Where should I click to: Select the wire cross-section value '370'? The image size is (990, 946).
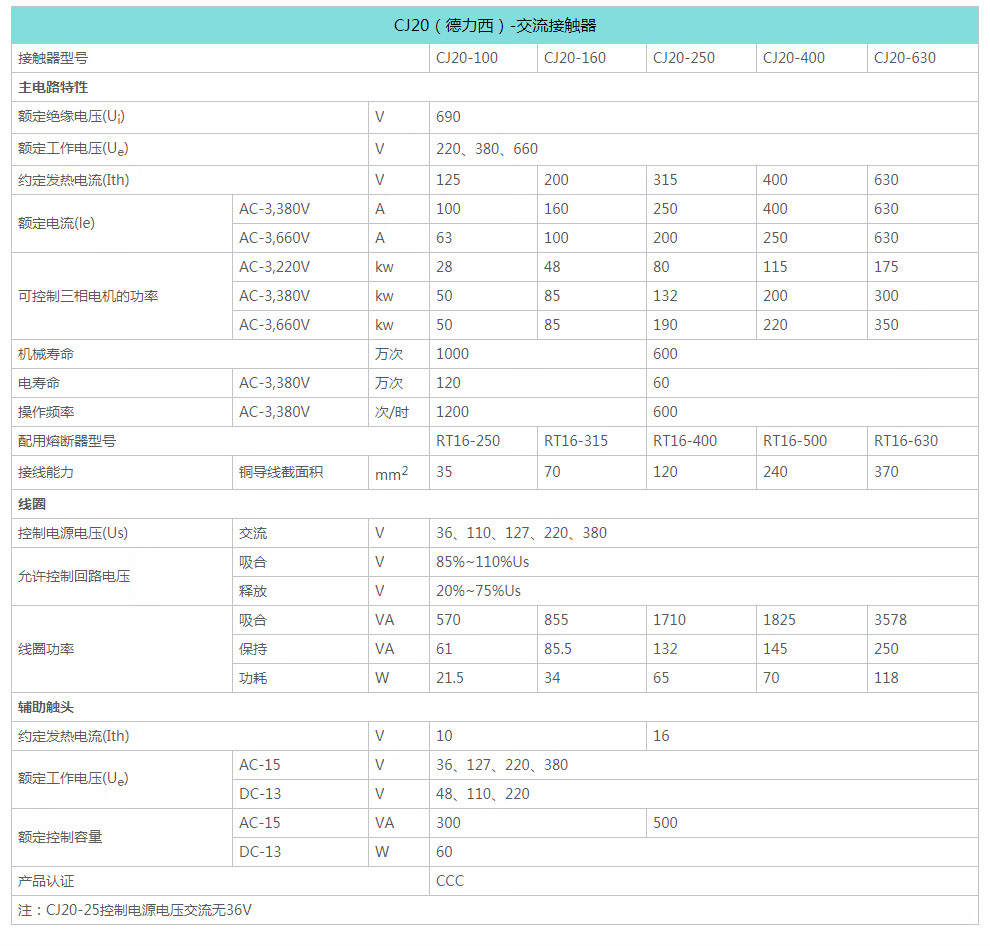coord(886,472)
